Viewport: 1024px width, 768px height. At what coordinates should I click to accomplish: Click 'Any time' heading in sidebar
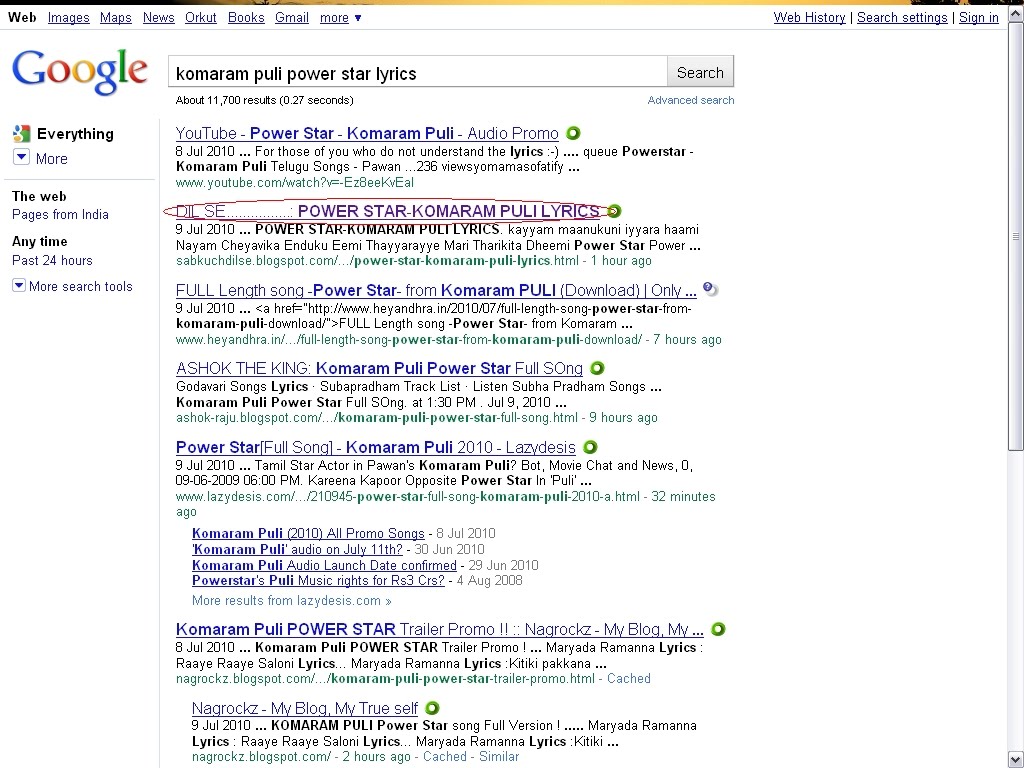(x=40, y=242)
